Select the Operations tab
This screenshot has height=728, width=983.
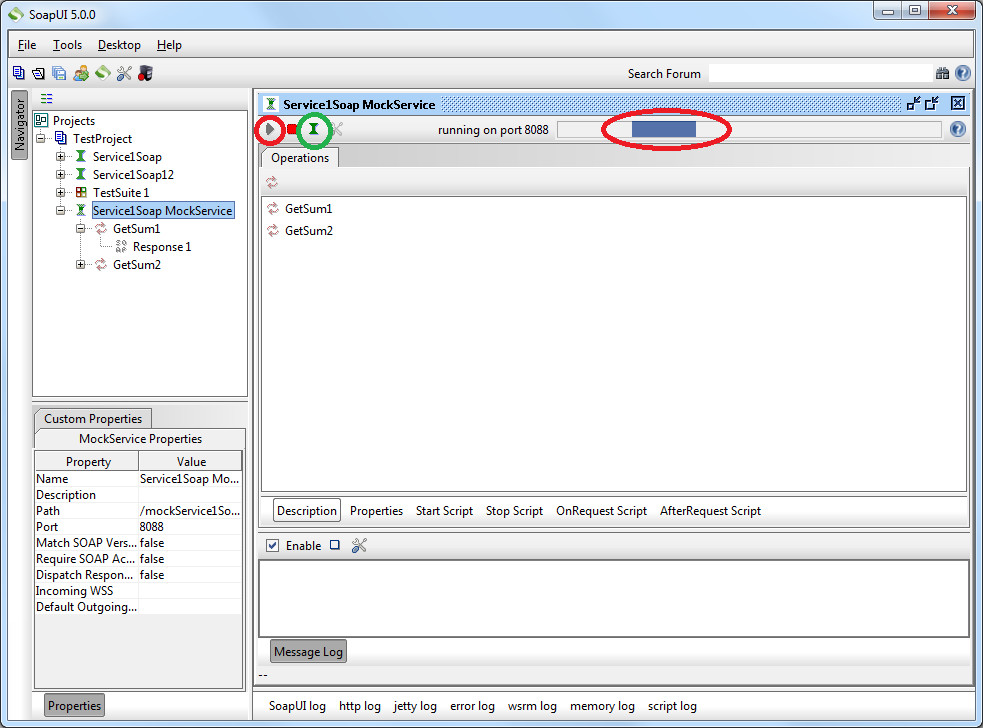click(x=300, y=157)
